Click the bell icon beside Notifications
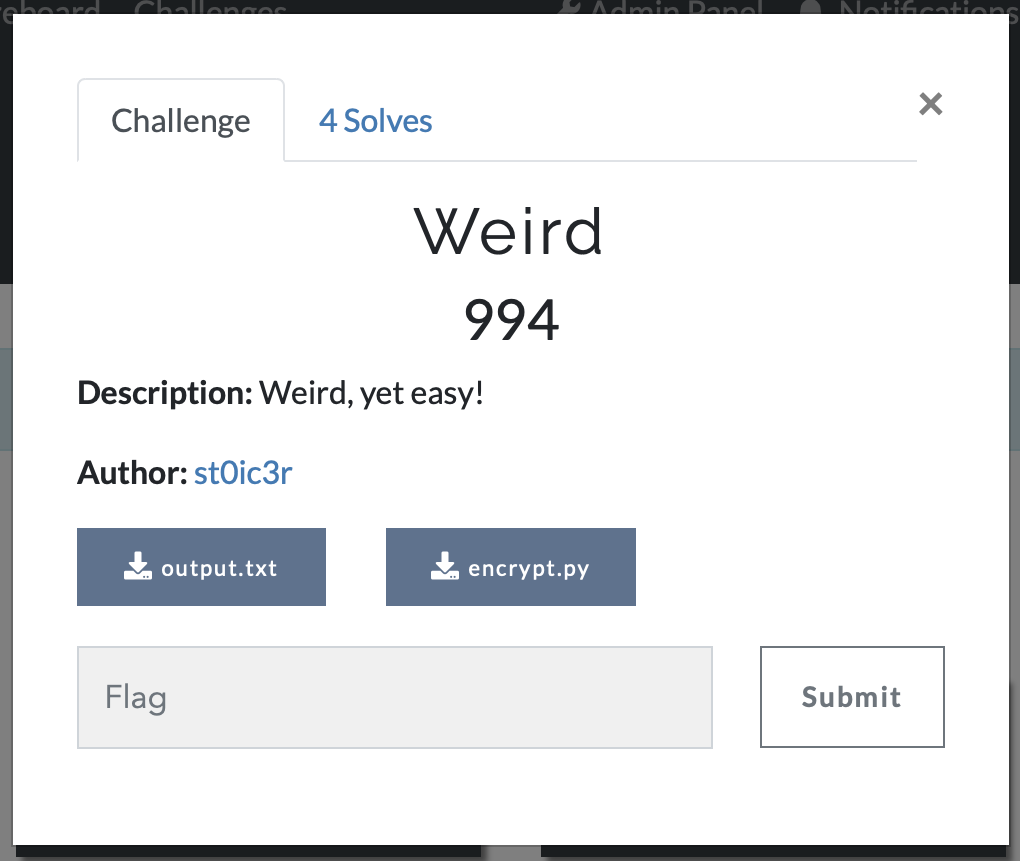This screenshot has width=1020, height=861. (810, 7)
